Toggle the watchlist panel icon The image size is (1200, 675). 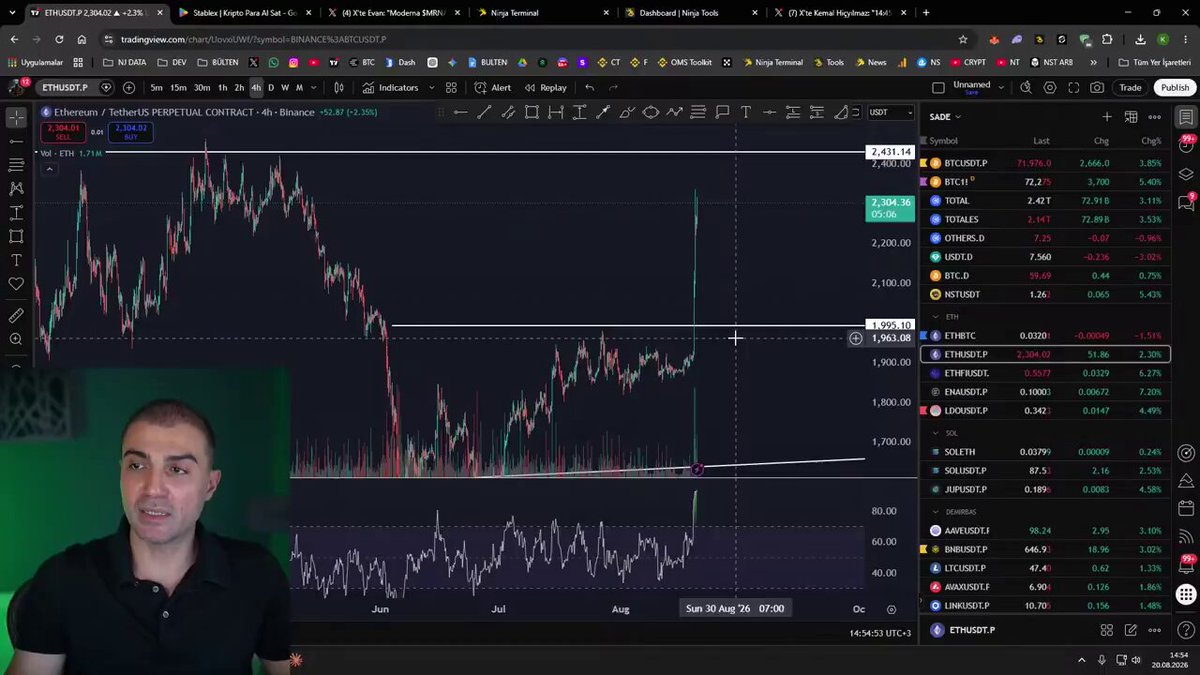click(x=1186, y=117)
